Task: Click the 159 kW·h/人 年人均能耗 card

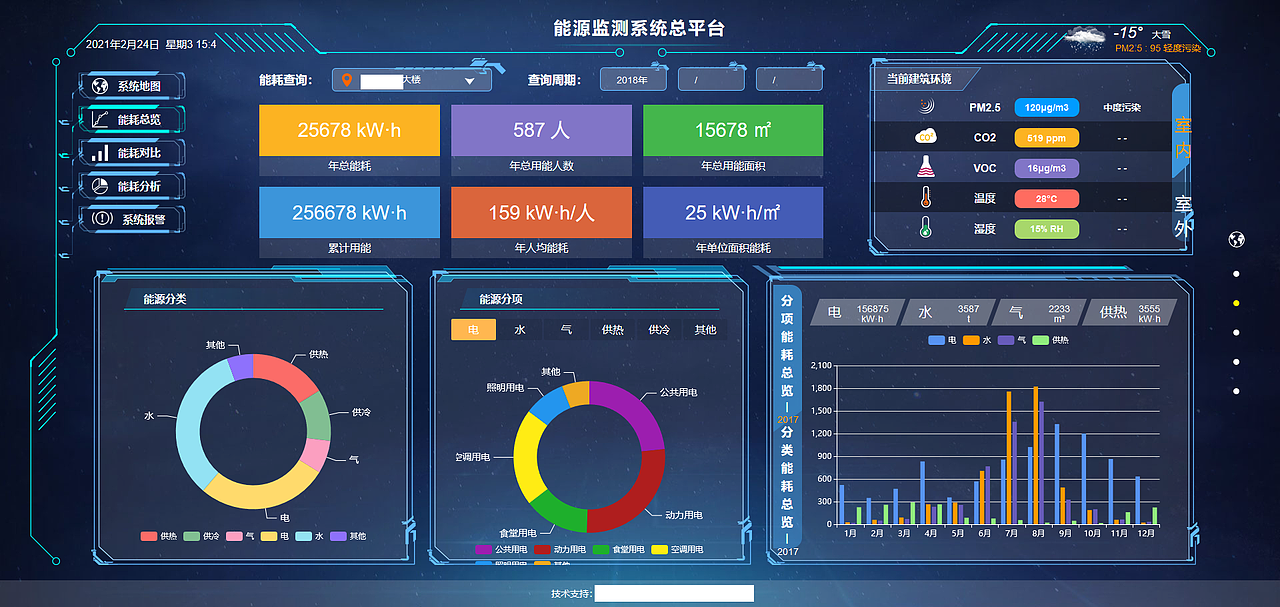Action: (x=541, y=221)
